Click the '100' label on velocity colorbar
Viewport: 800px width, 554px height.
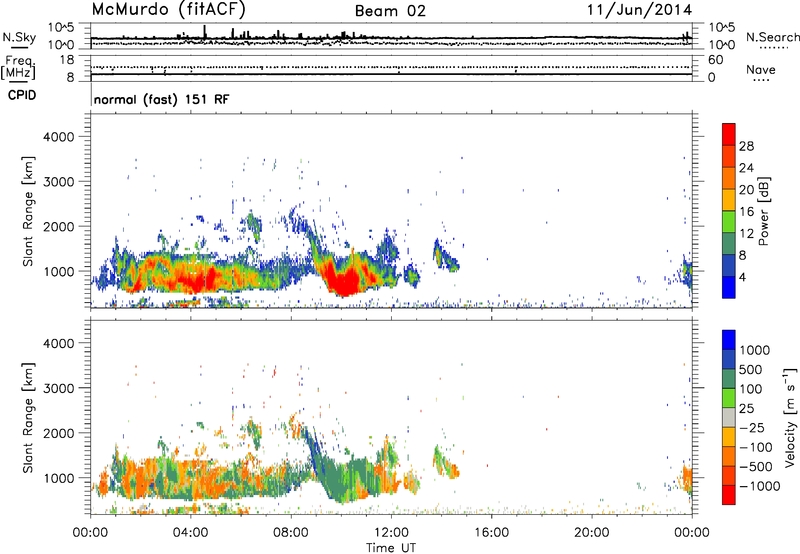coord(751,389)
